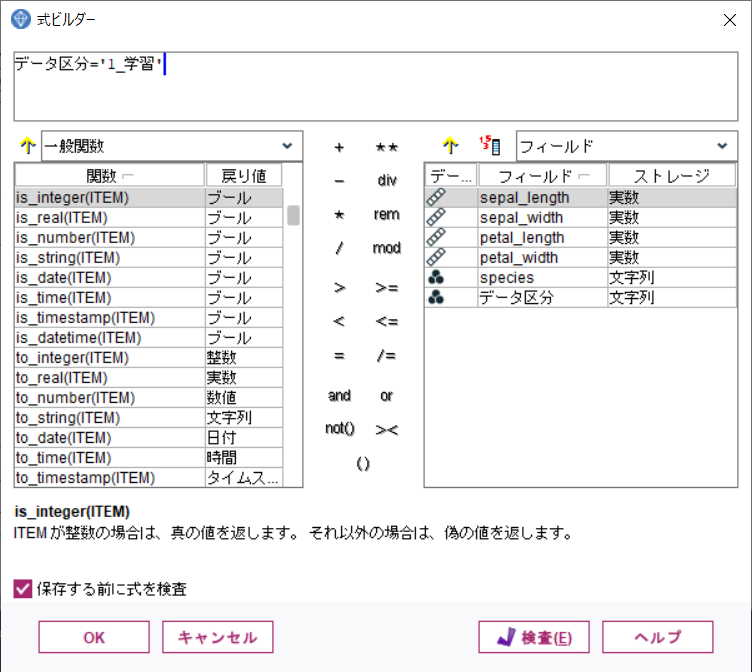Click the nominal-type icon for データ区分
752x672 pixels.
point(436,298)
